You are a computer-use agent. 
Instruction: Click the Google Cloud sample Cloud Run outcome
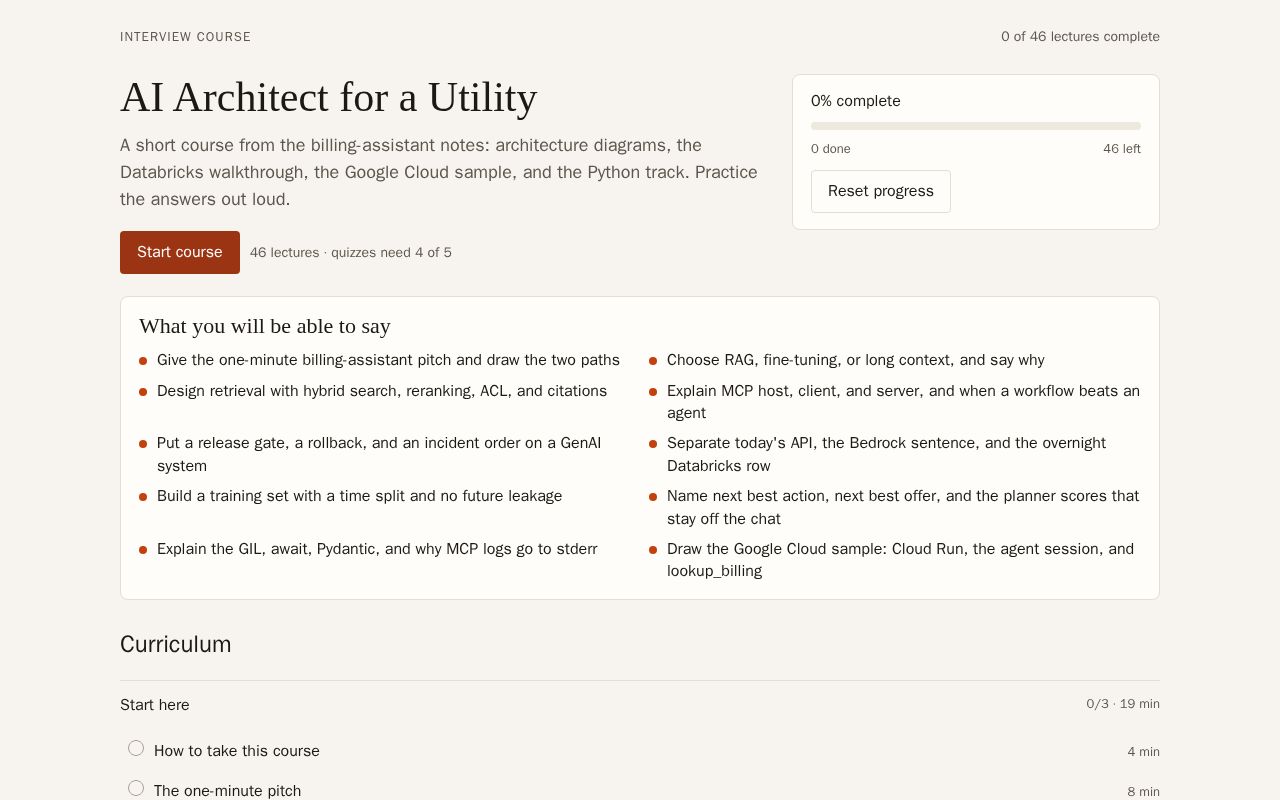coord(900,560)
